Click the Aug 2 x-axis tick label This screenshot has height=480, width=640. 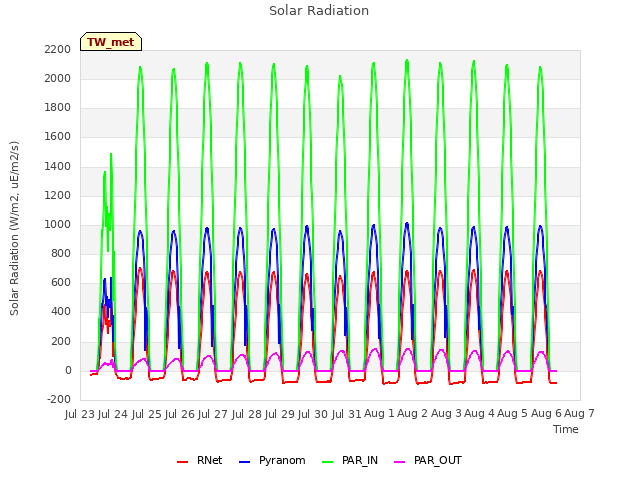[x=413, y=413]
